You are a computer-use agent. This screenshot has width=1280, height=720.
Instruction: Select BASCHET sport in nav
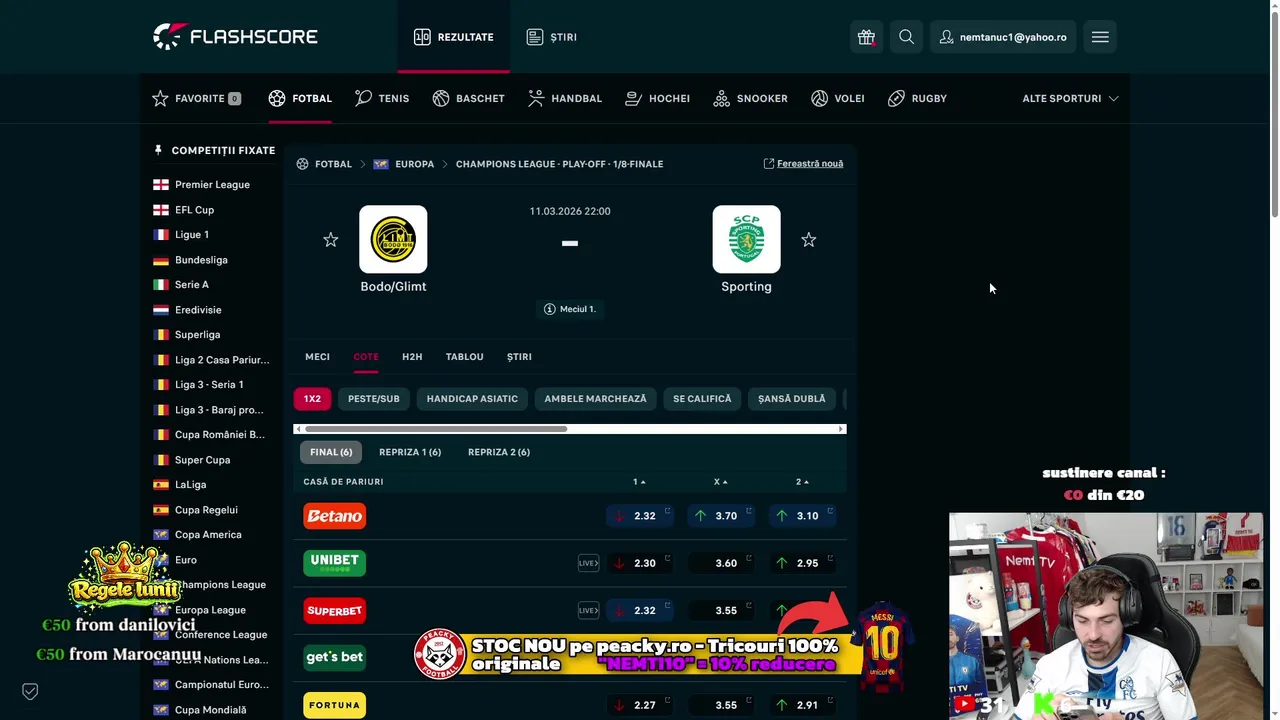click(468, 98)
